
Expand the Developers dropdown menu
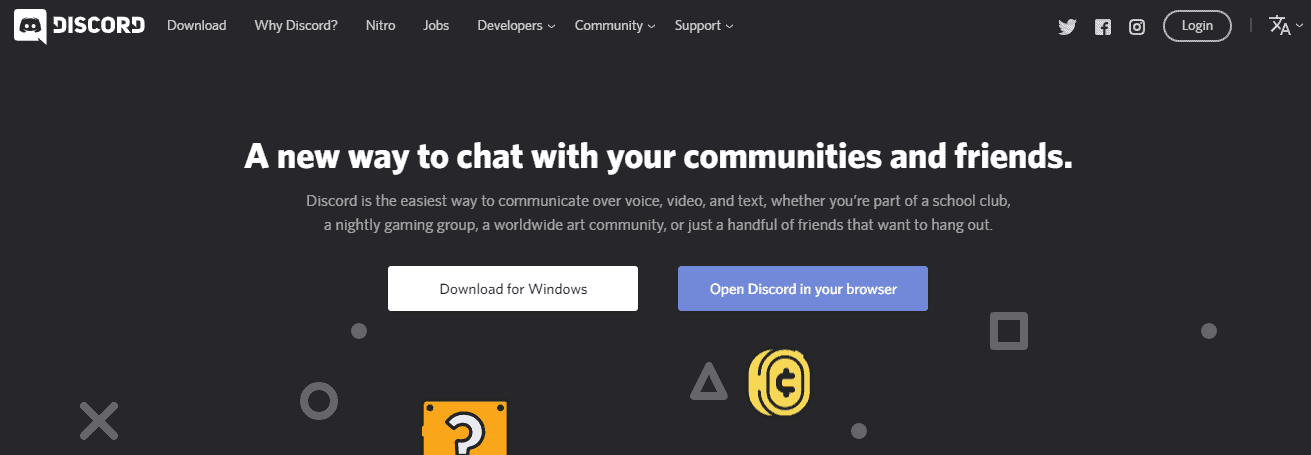[x=516, y=26]
